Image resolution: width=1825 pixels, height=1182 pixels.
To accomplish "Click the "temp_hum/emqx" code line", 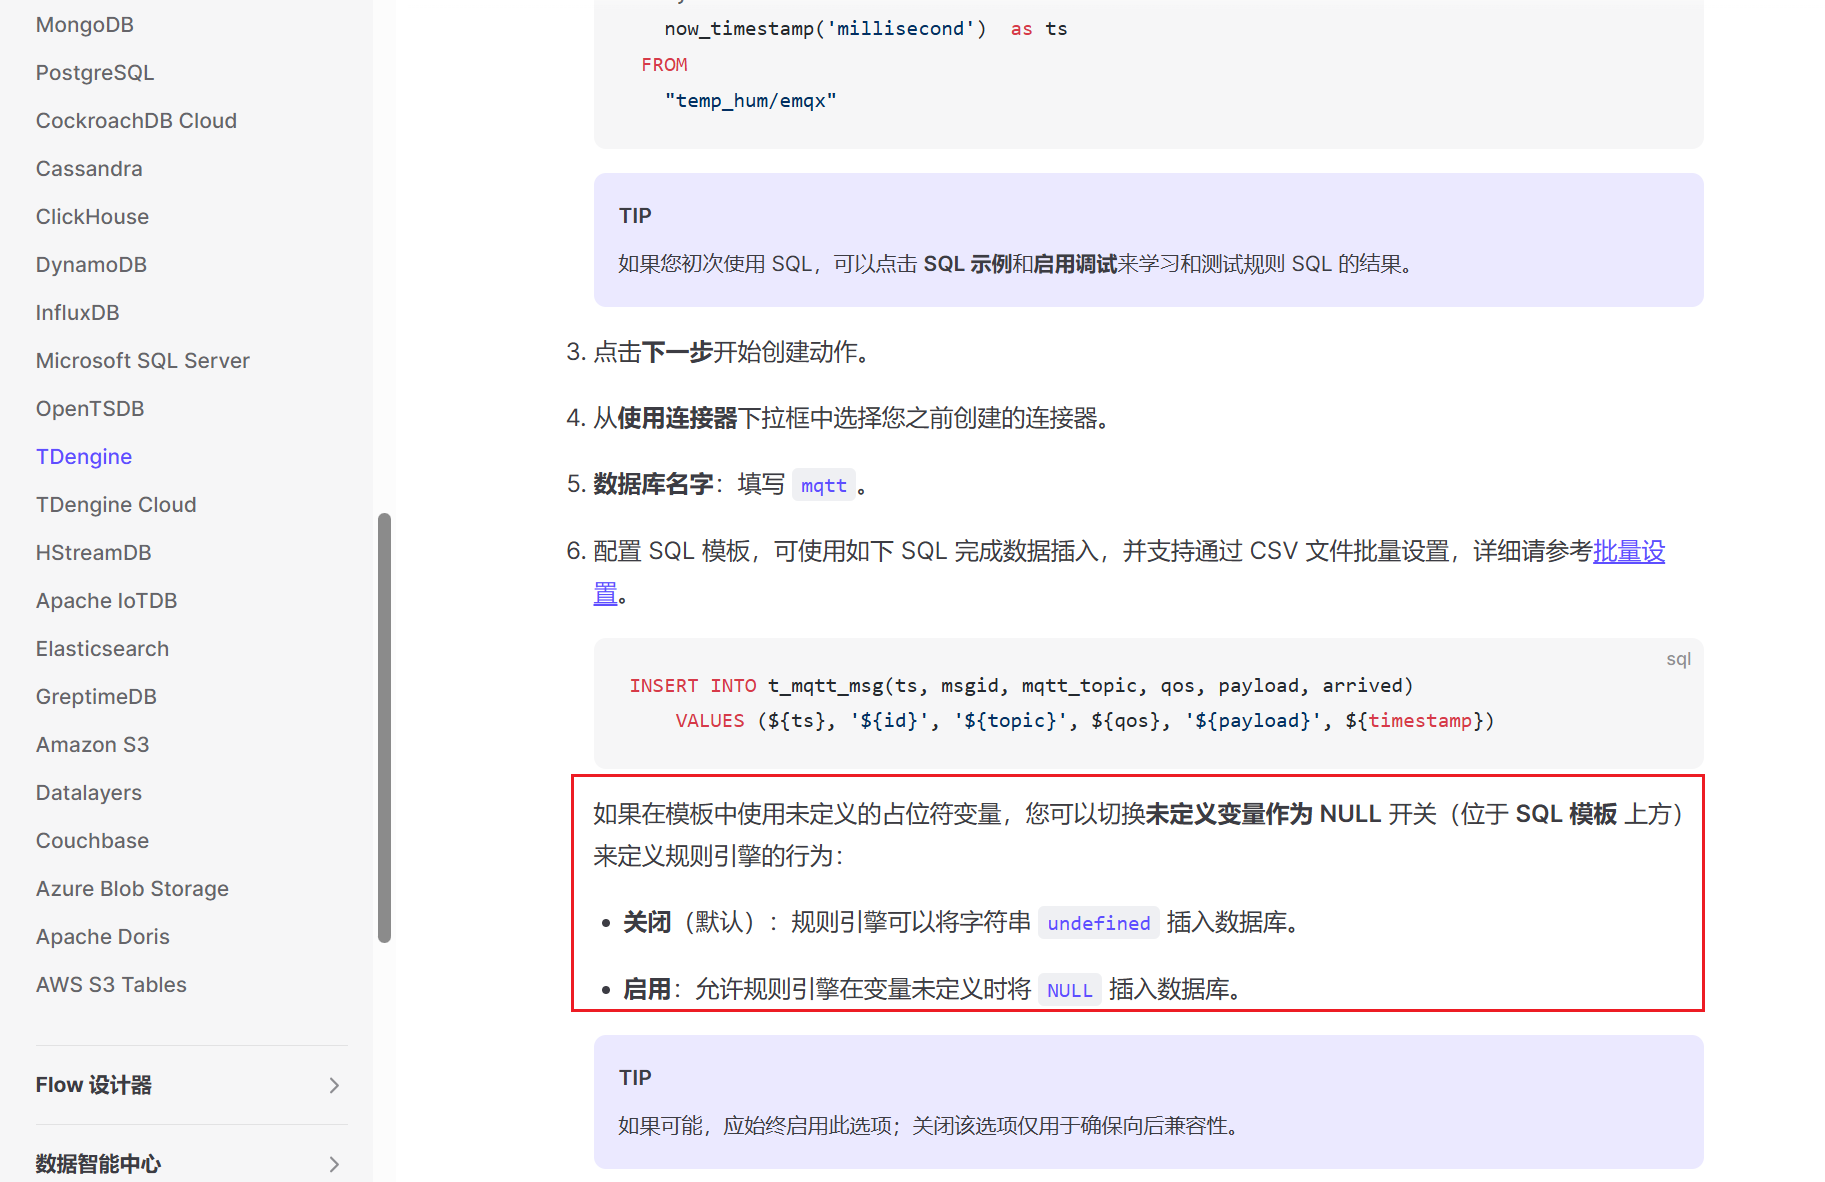I will tap(751, 101).
